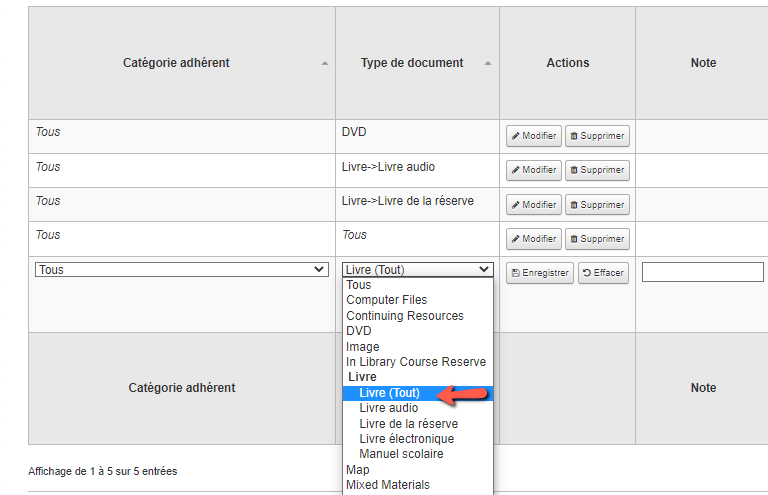This screenshot has width=768, height=495.
Task: Collapse the Type de document dropdown
Action: click(x=417, y=270)
